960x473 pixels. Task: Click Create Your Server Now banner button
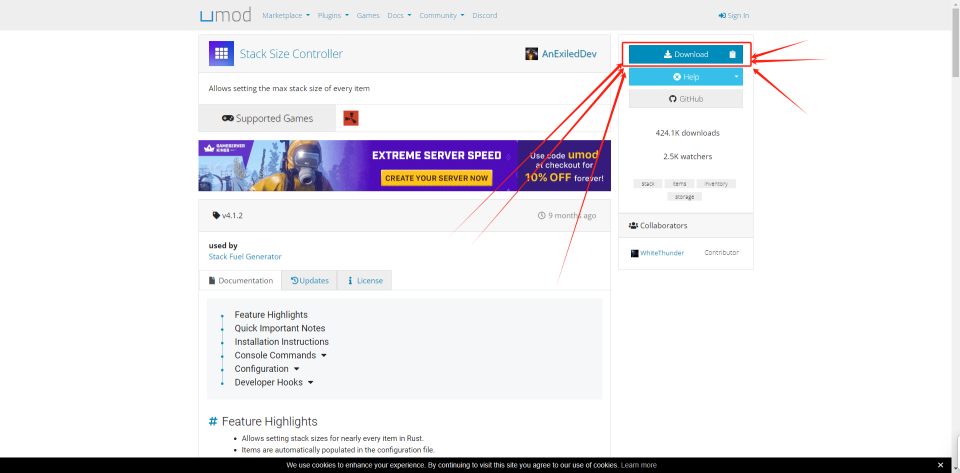pos(437,178)
